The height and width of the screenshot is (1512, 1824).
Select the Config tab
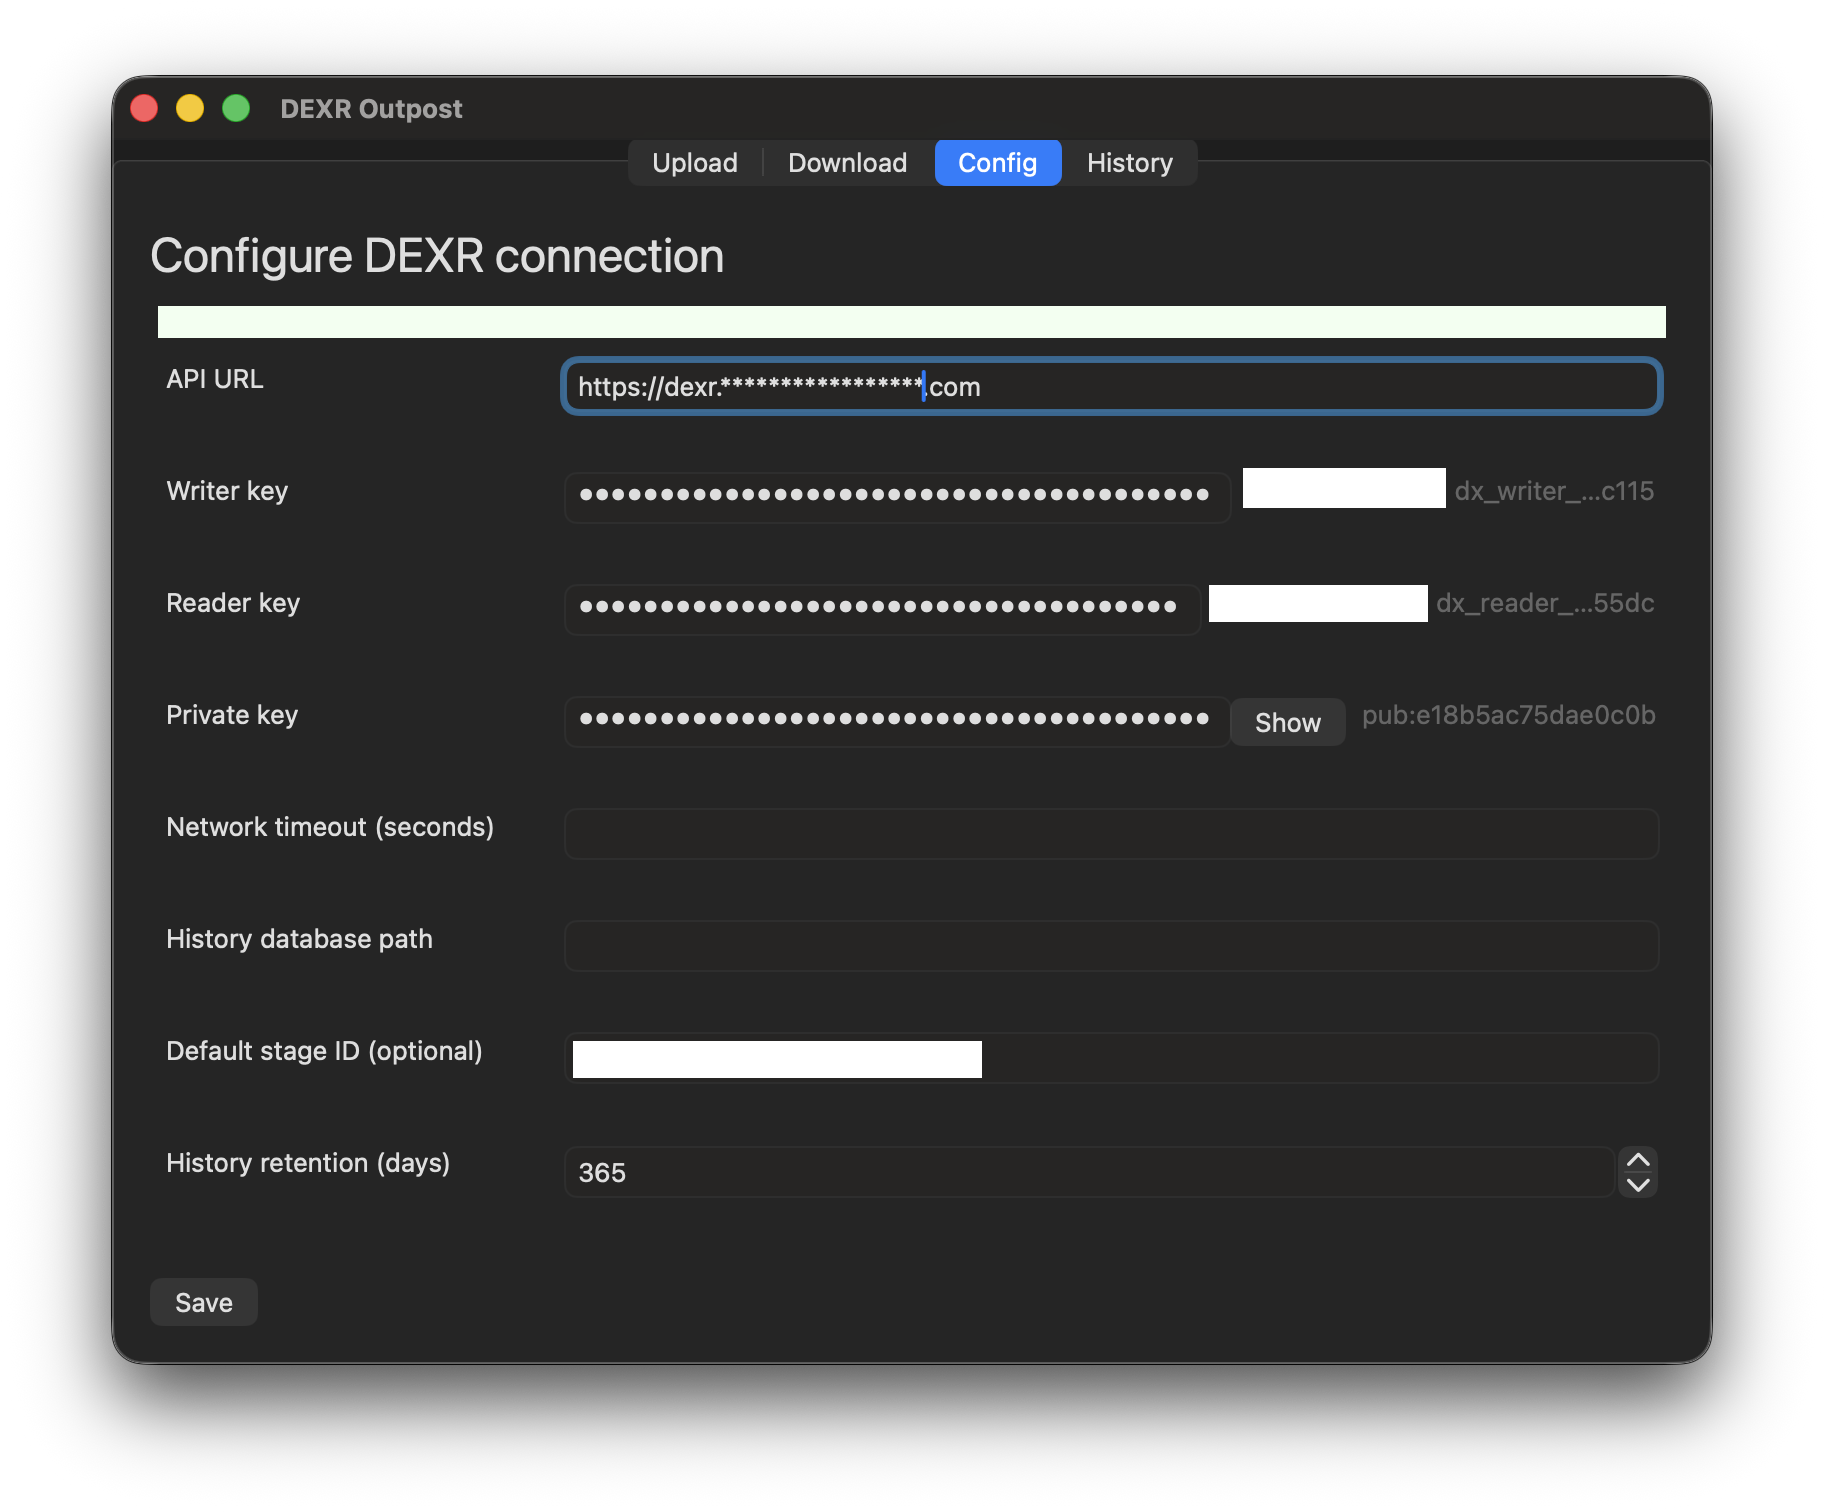tap(997, 163)
